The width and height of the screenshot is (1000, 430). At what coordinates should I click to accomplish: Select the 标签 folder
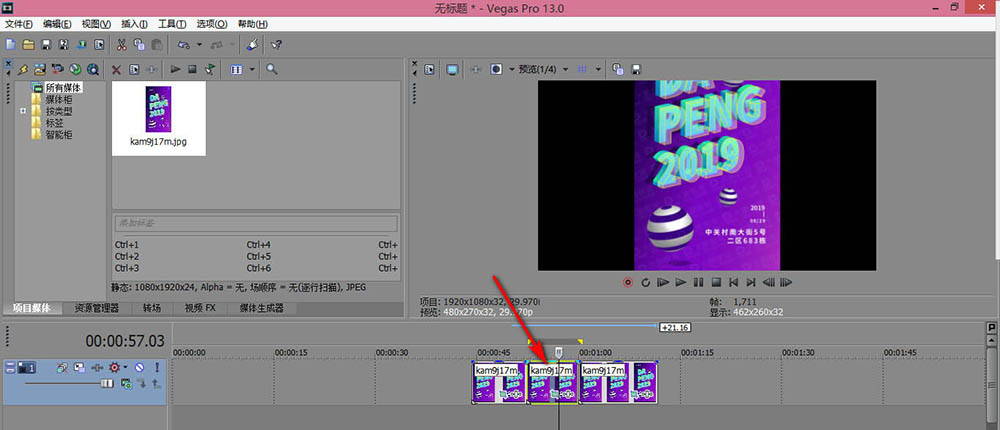pyautogui.click(x=54, y=123)
